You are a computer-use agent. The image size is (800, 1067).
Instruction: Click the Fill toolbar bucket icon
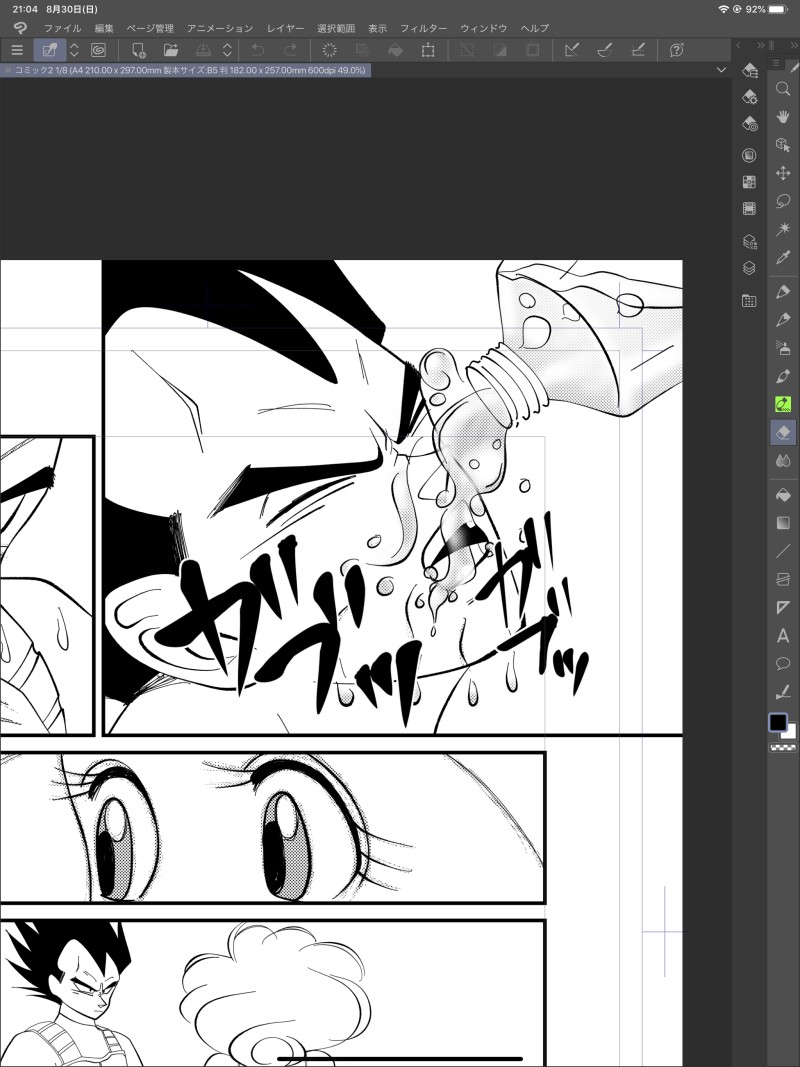click(395, 50)
